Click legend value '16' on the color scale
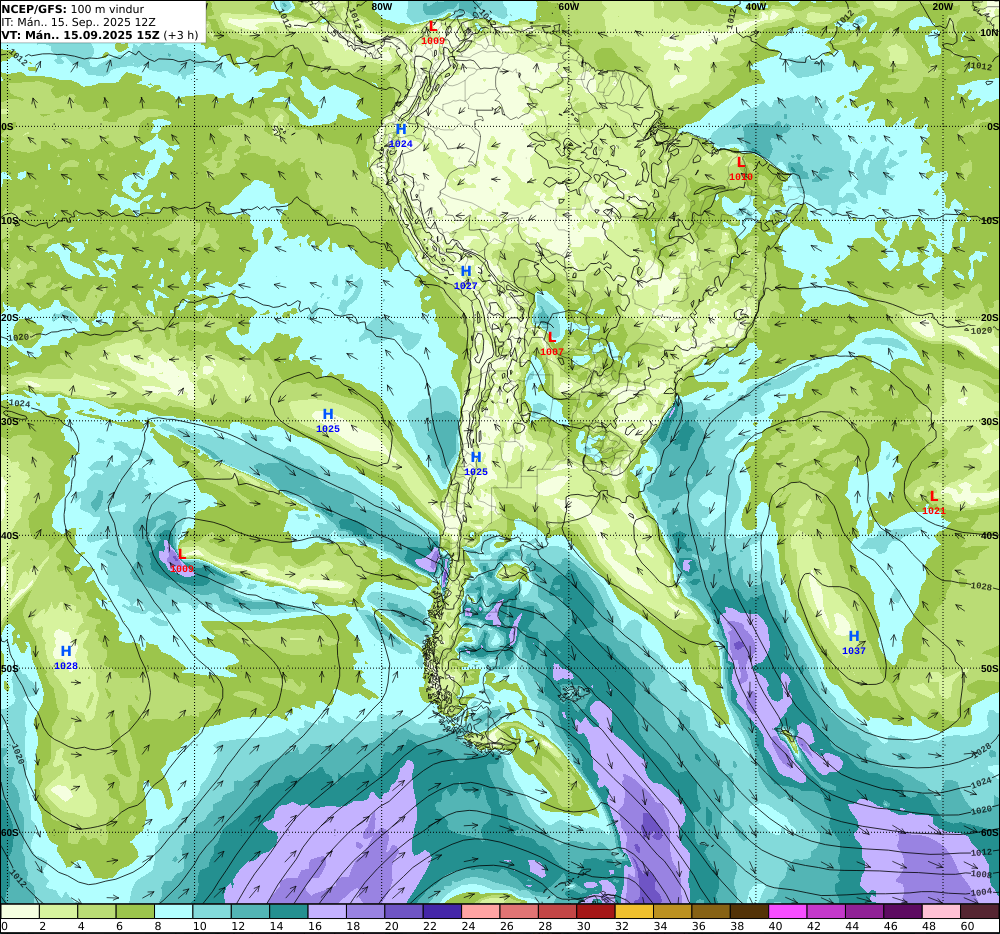Viewport: 1000px width, 934px height. 314,926
